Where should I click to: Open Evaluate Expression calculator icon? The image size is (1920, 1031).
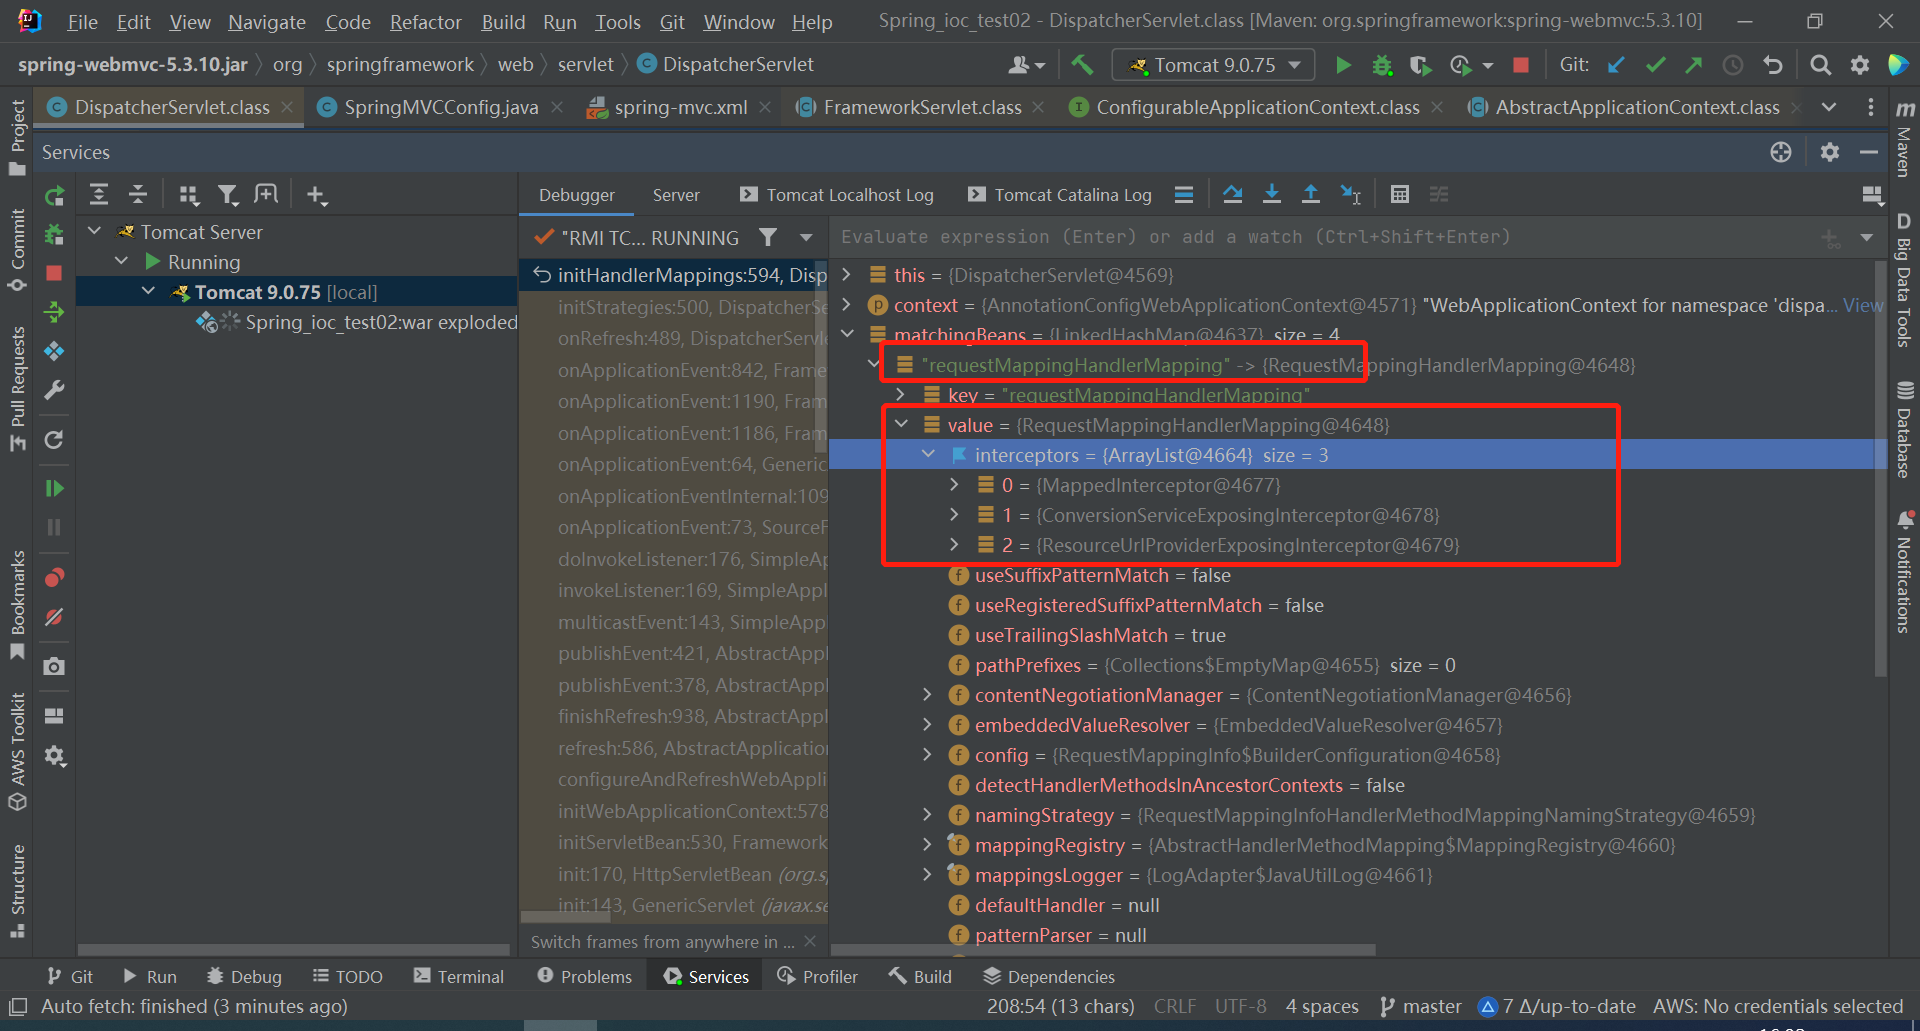1400,194
